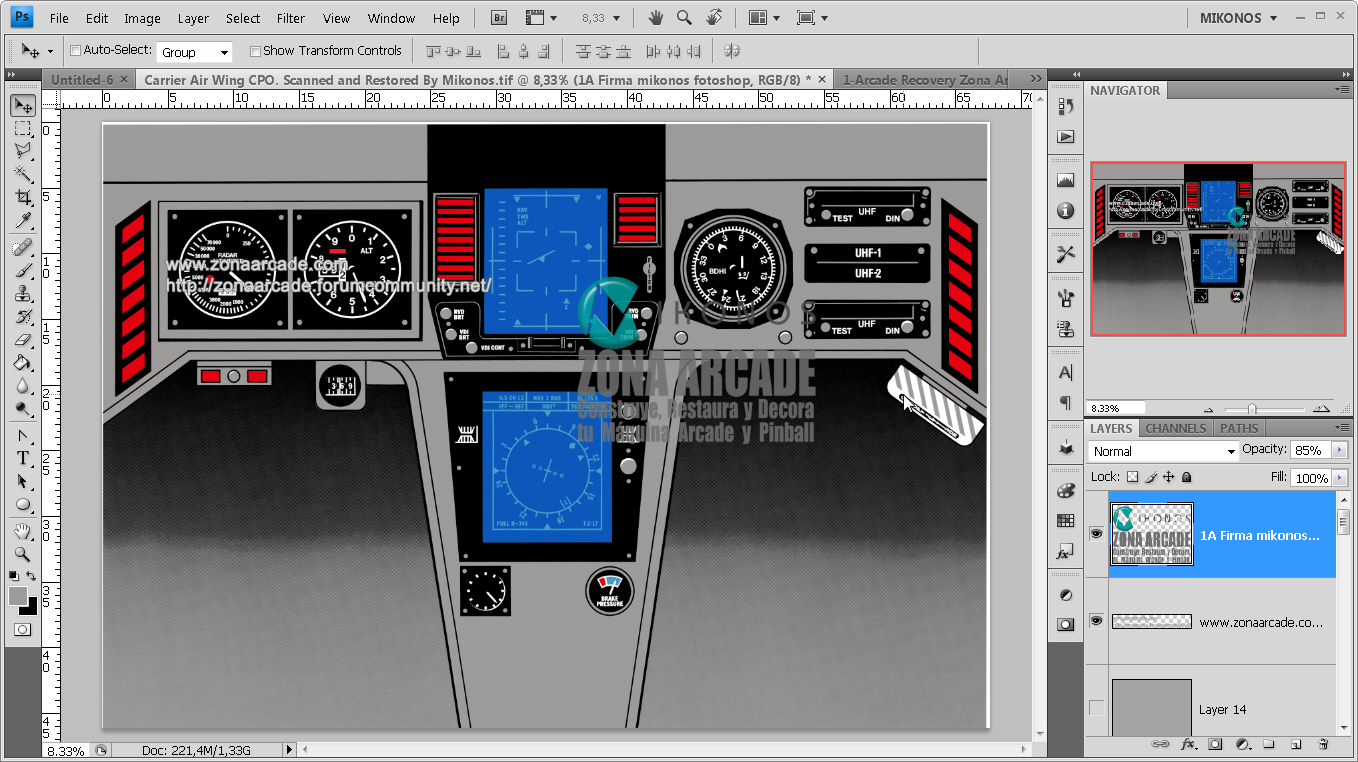Click the Layer 14 thumbnail

(1151, 707)
